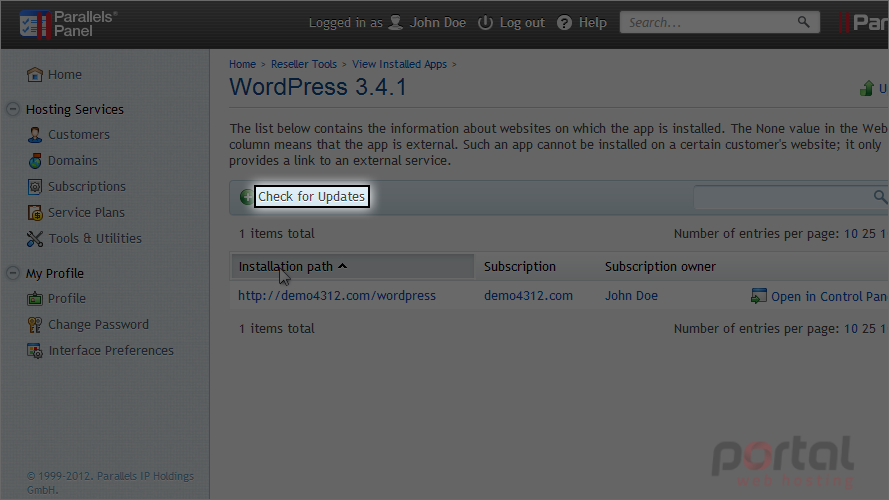
Task: Open the View Installed Apps breadcrumb
Action: (399, 64)
